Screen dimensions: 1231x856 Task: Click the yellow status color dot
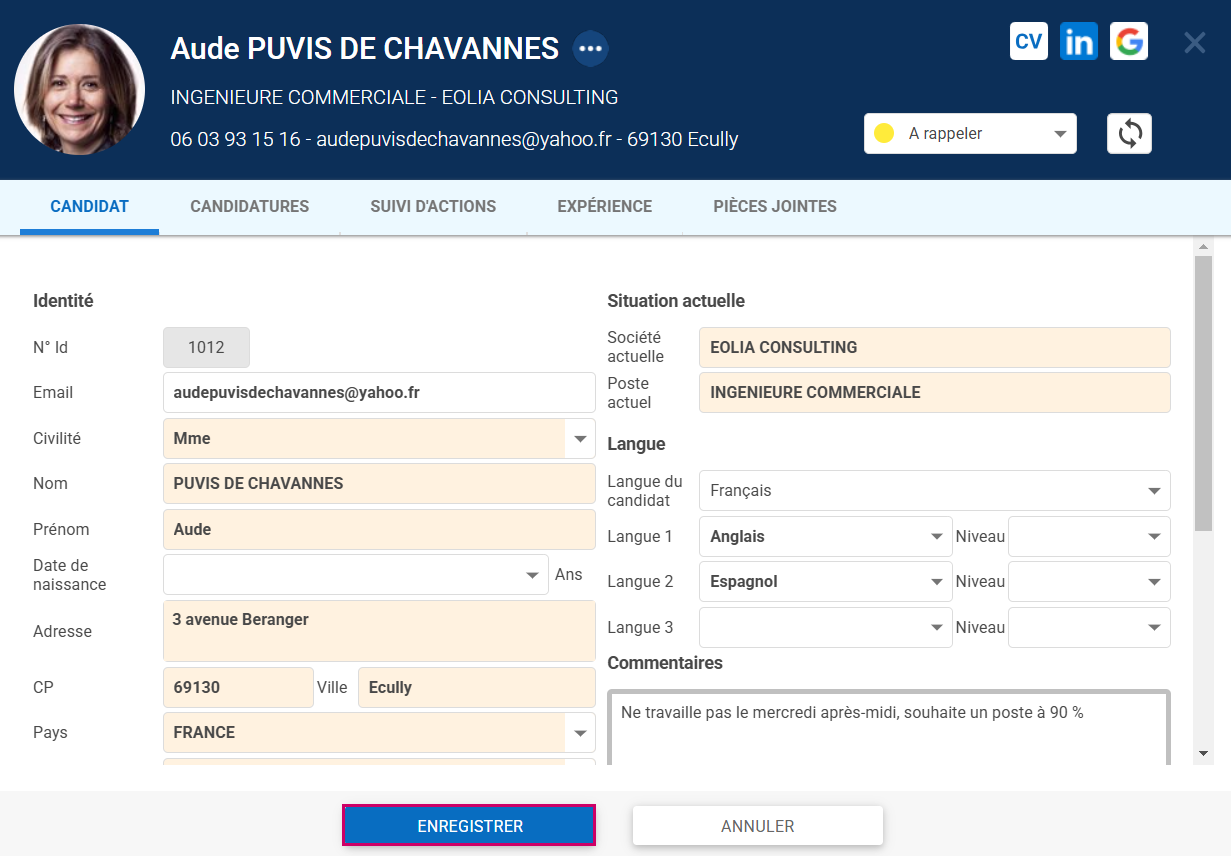884,134
